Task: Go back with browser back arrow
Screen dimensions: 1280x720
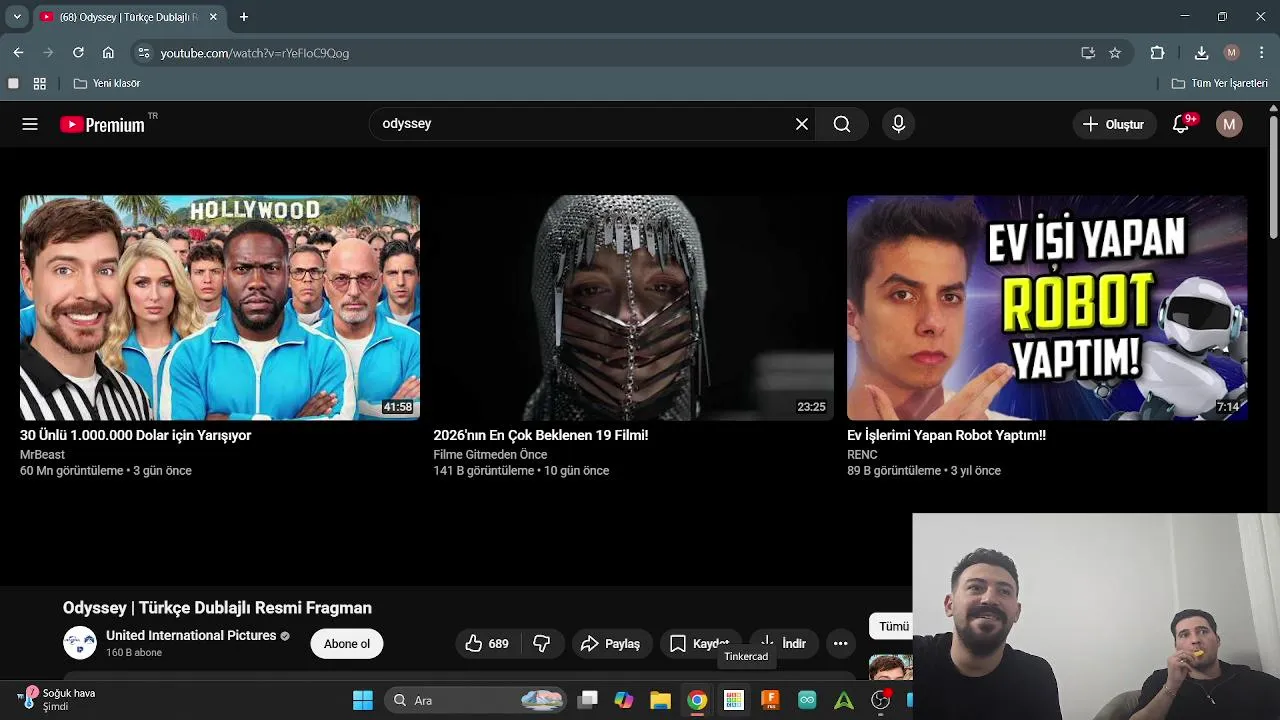Action: pyautogui.click(x=18, y=53)
